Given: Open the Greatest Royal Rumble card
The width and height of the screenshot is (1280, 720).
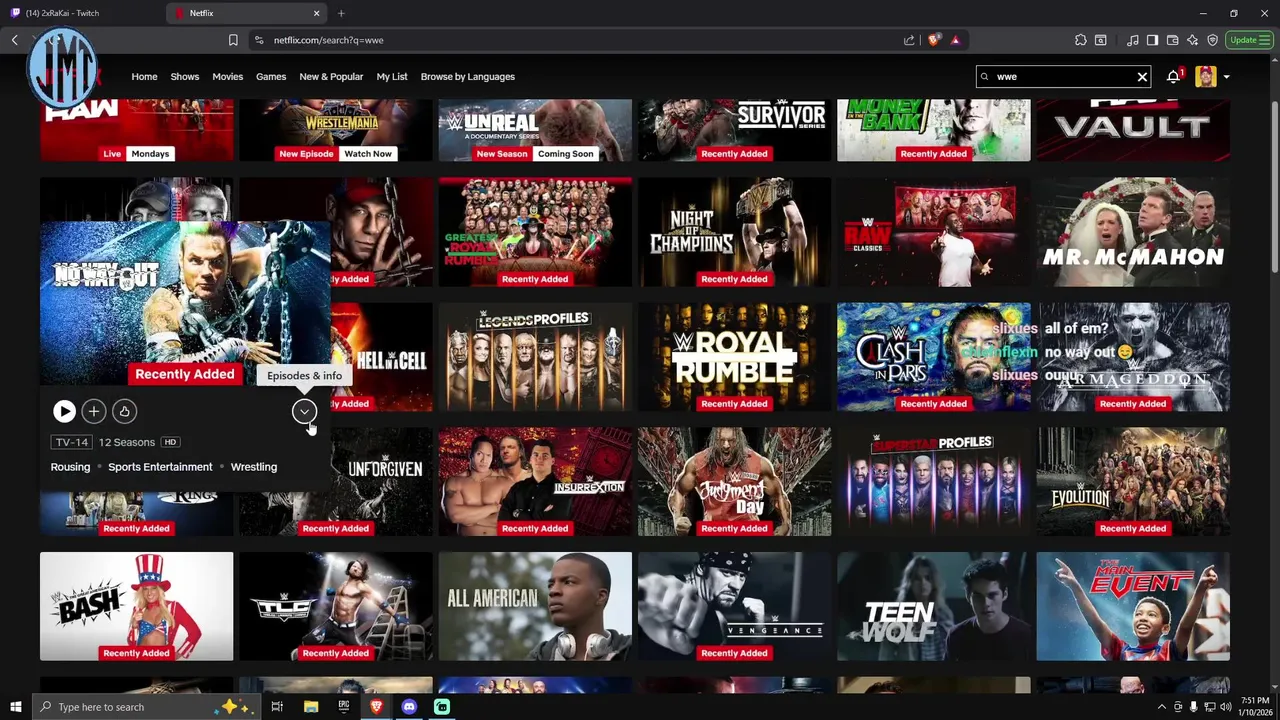Looking at the screenshot, I should point(535,232).
